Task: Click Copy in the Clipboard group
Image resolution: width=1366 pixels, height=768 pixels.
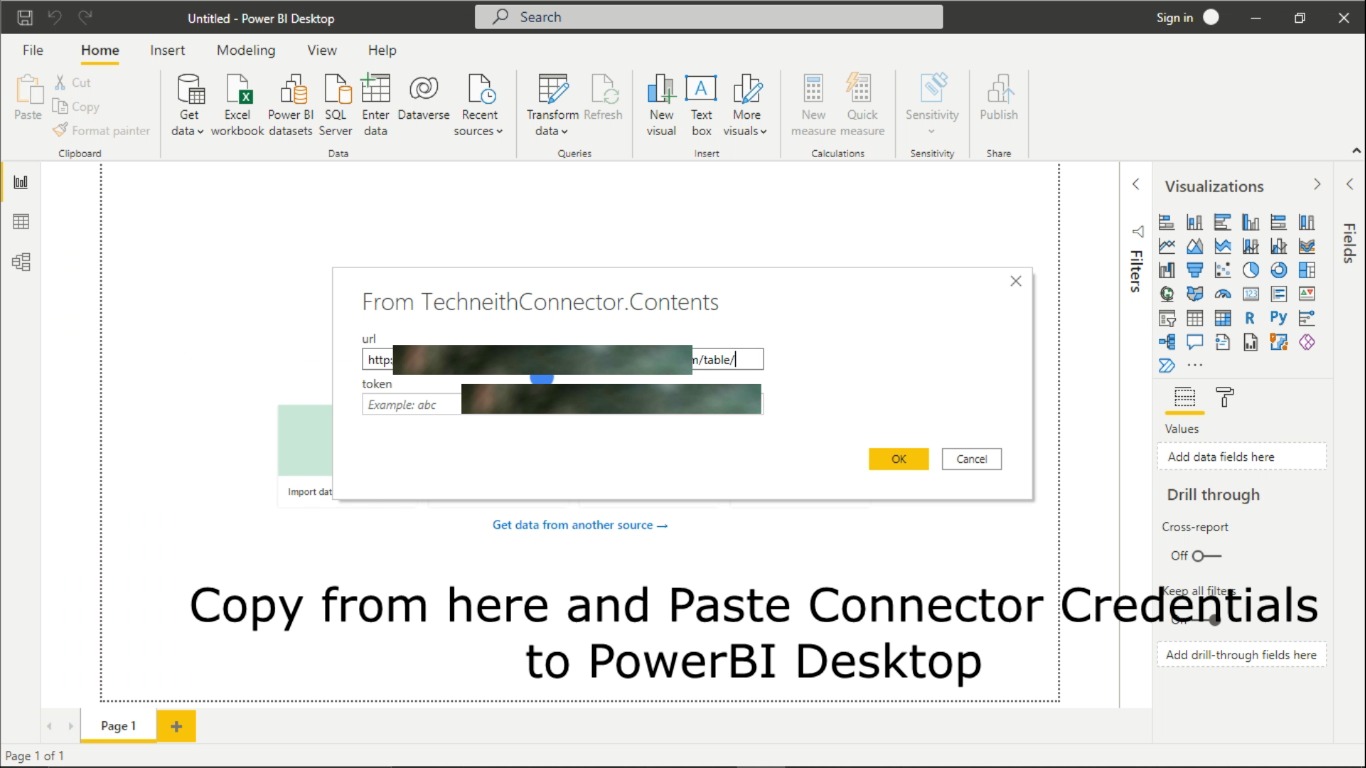Action: point(76,107)
